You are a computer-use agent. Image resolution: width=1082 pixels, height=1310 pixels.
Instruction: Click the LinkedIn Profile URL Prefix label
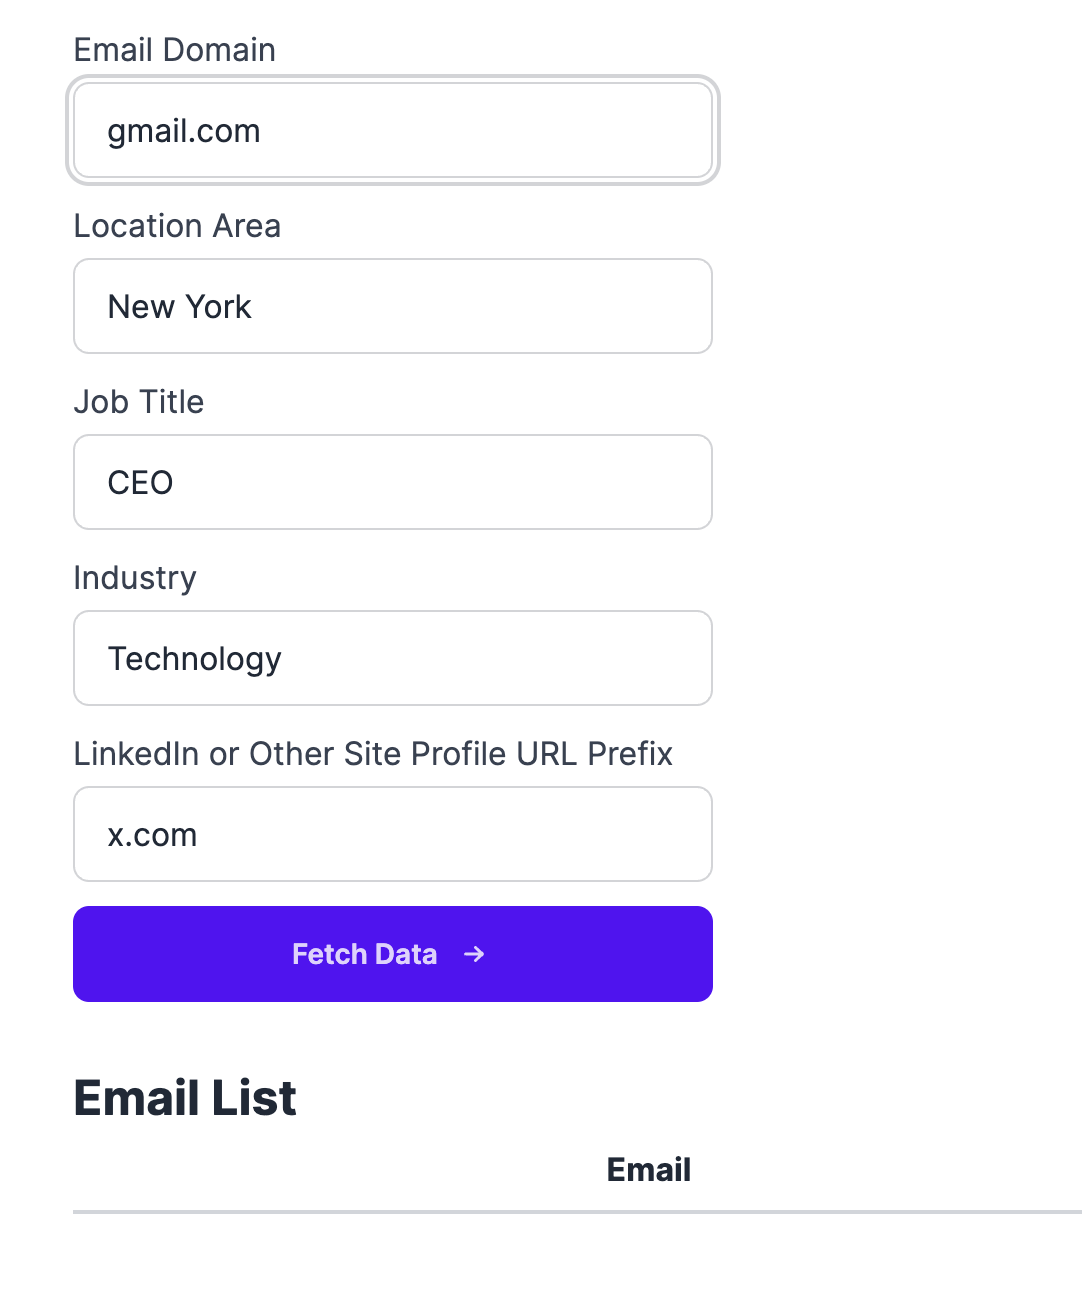[x=373, y=754]
